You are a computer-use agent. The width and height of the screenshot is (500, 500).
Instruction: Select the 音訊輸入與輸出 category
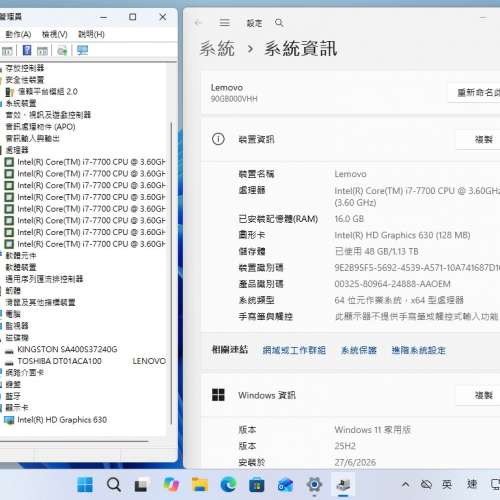[x=33, y=138]
